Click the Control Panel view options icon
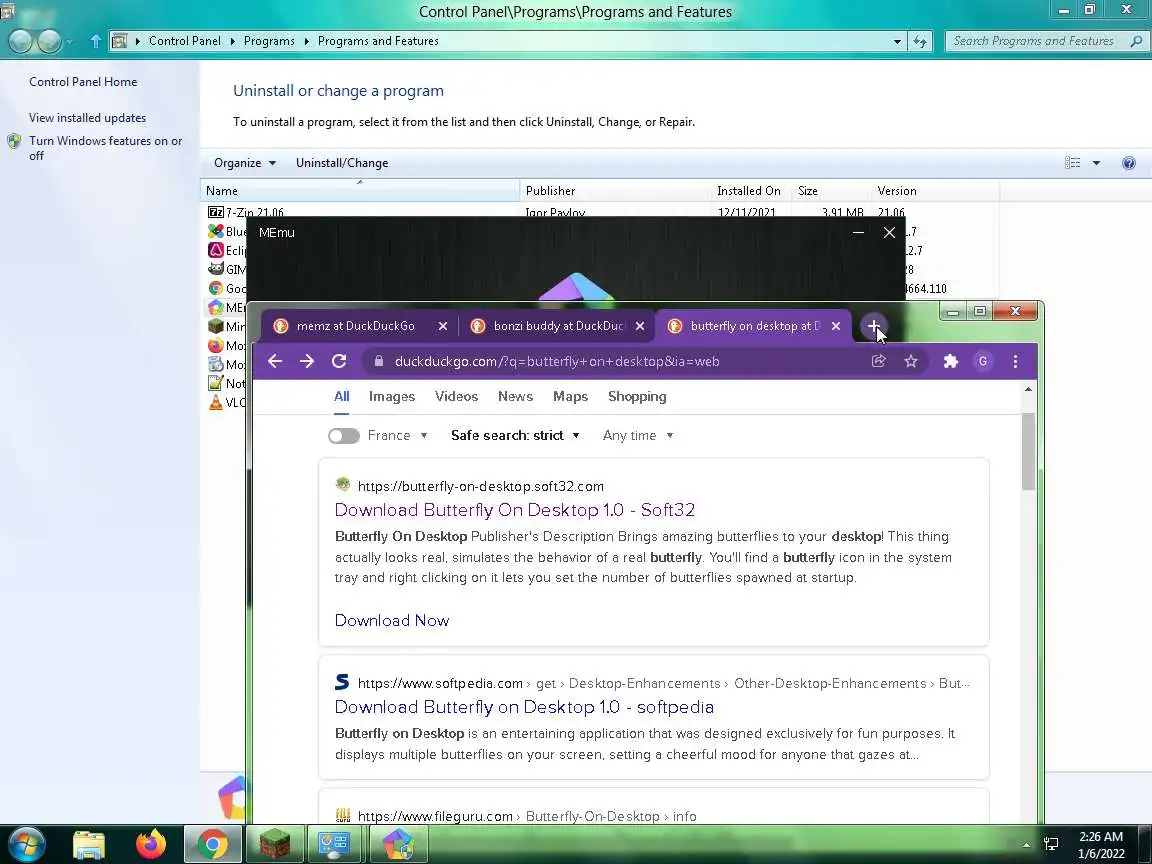 coord(1073,163)
